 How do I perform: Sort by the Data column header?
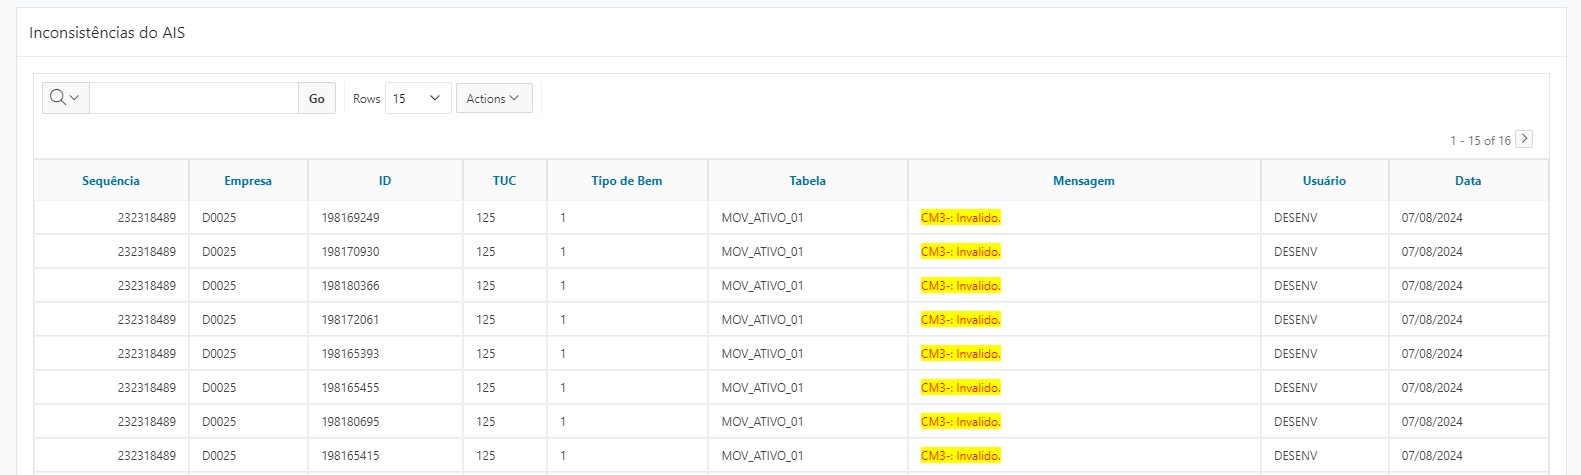click(1467, 181)
